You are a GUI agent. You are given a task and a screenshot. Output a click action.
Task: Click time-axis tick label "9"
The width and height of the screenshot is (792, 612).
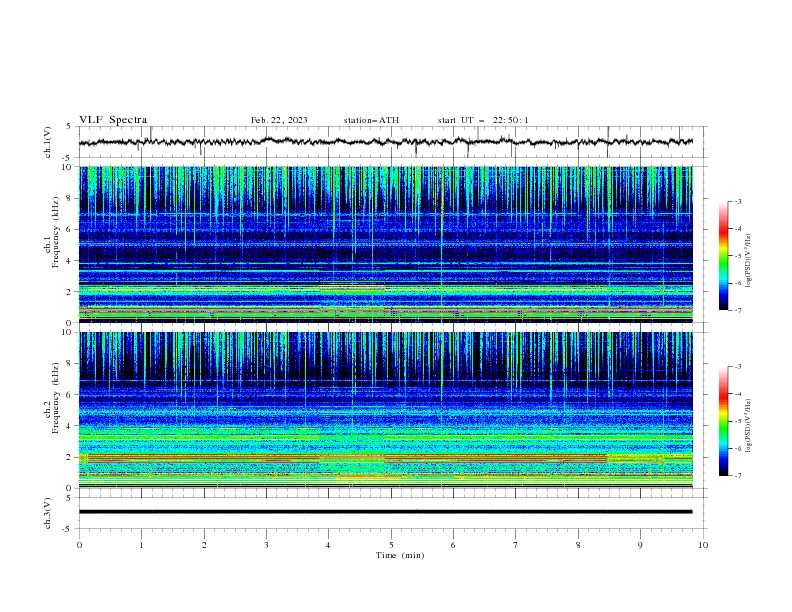pos(640,545)
